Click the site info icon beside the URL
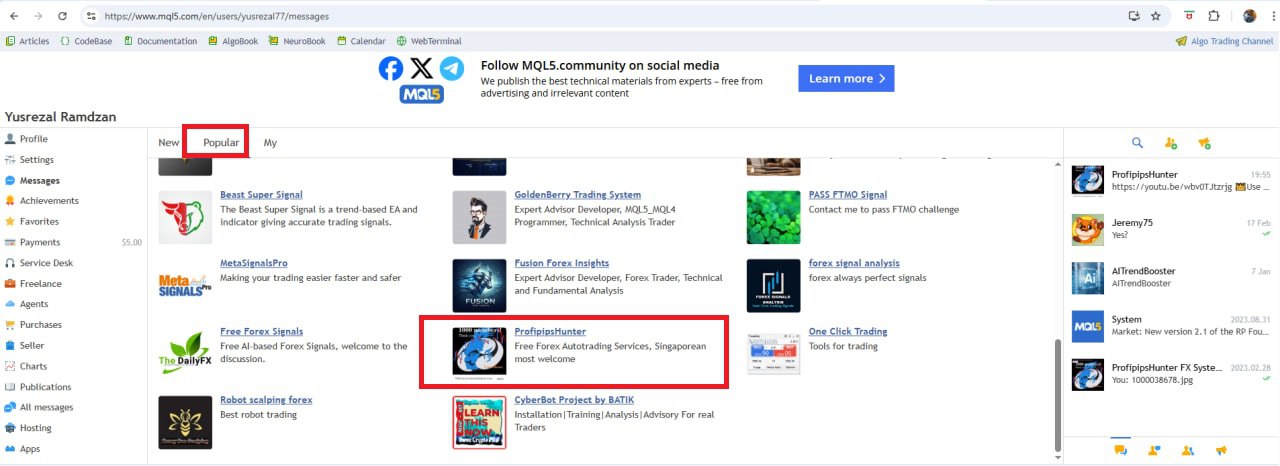This screenshot has height=466, width=1280. tap(91, 16)
